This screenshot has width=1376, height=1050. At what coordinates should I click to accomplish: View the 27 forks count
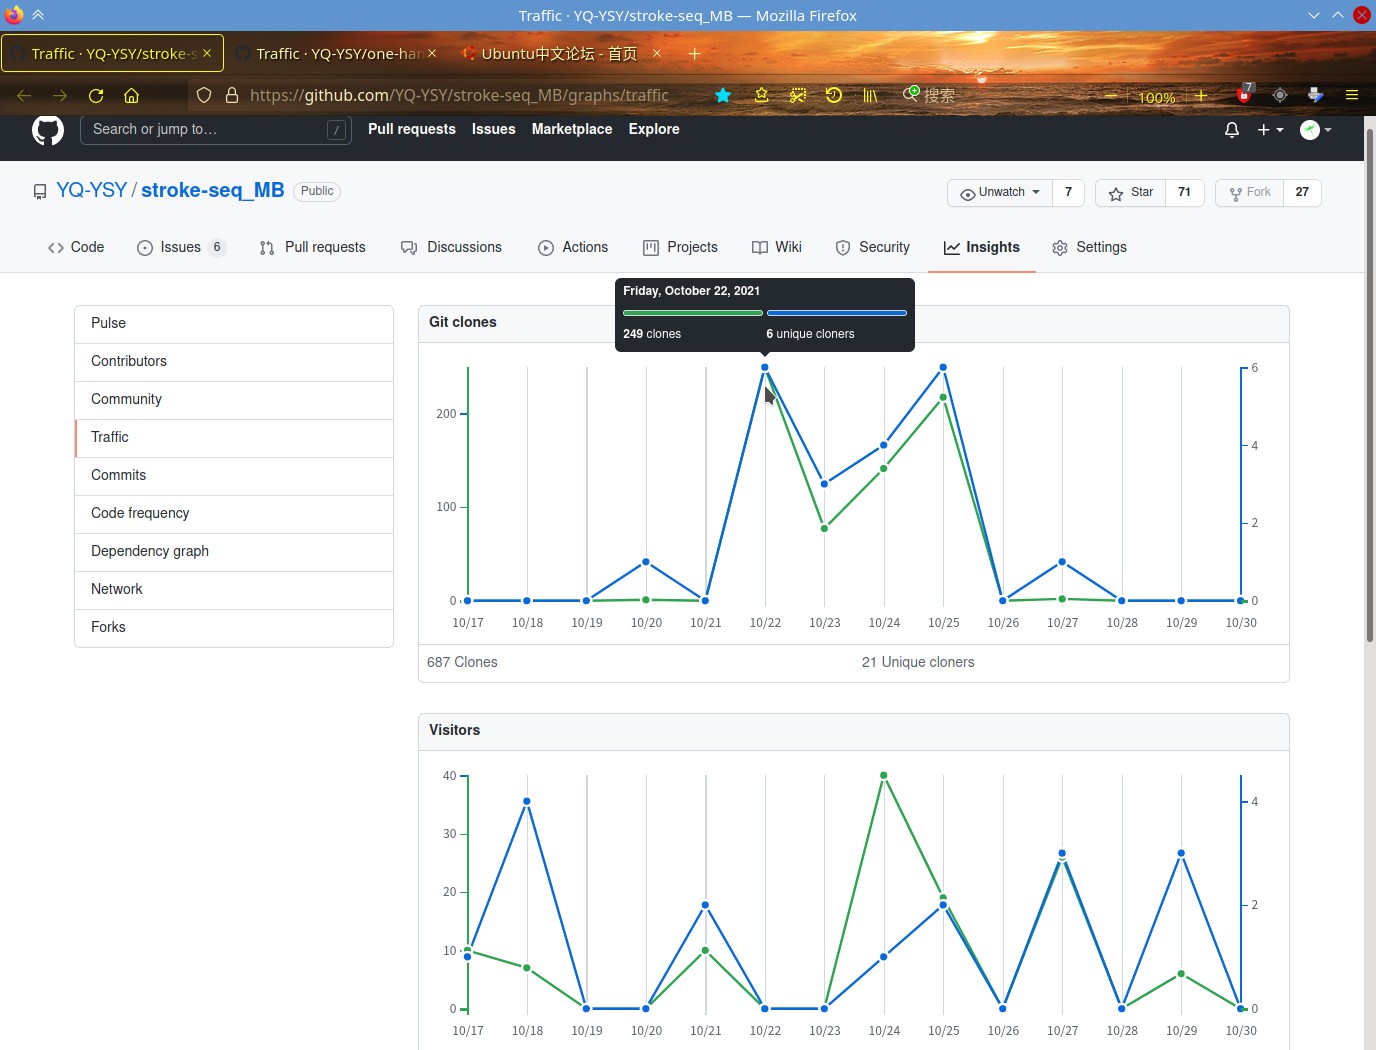tap(1302, 193)
